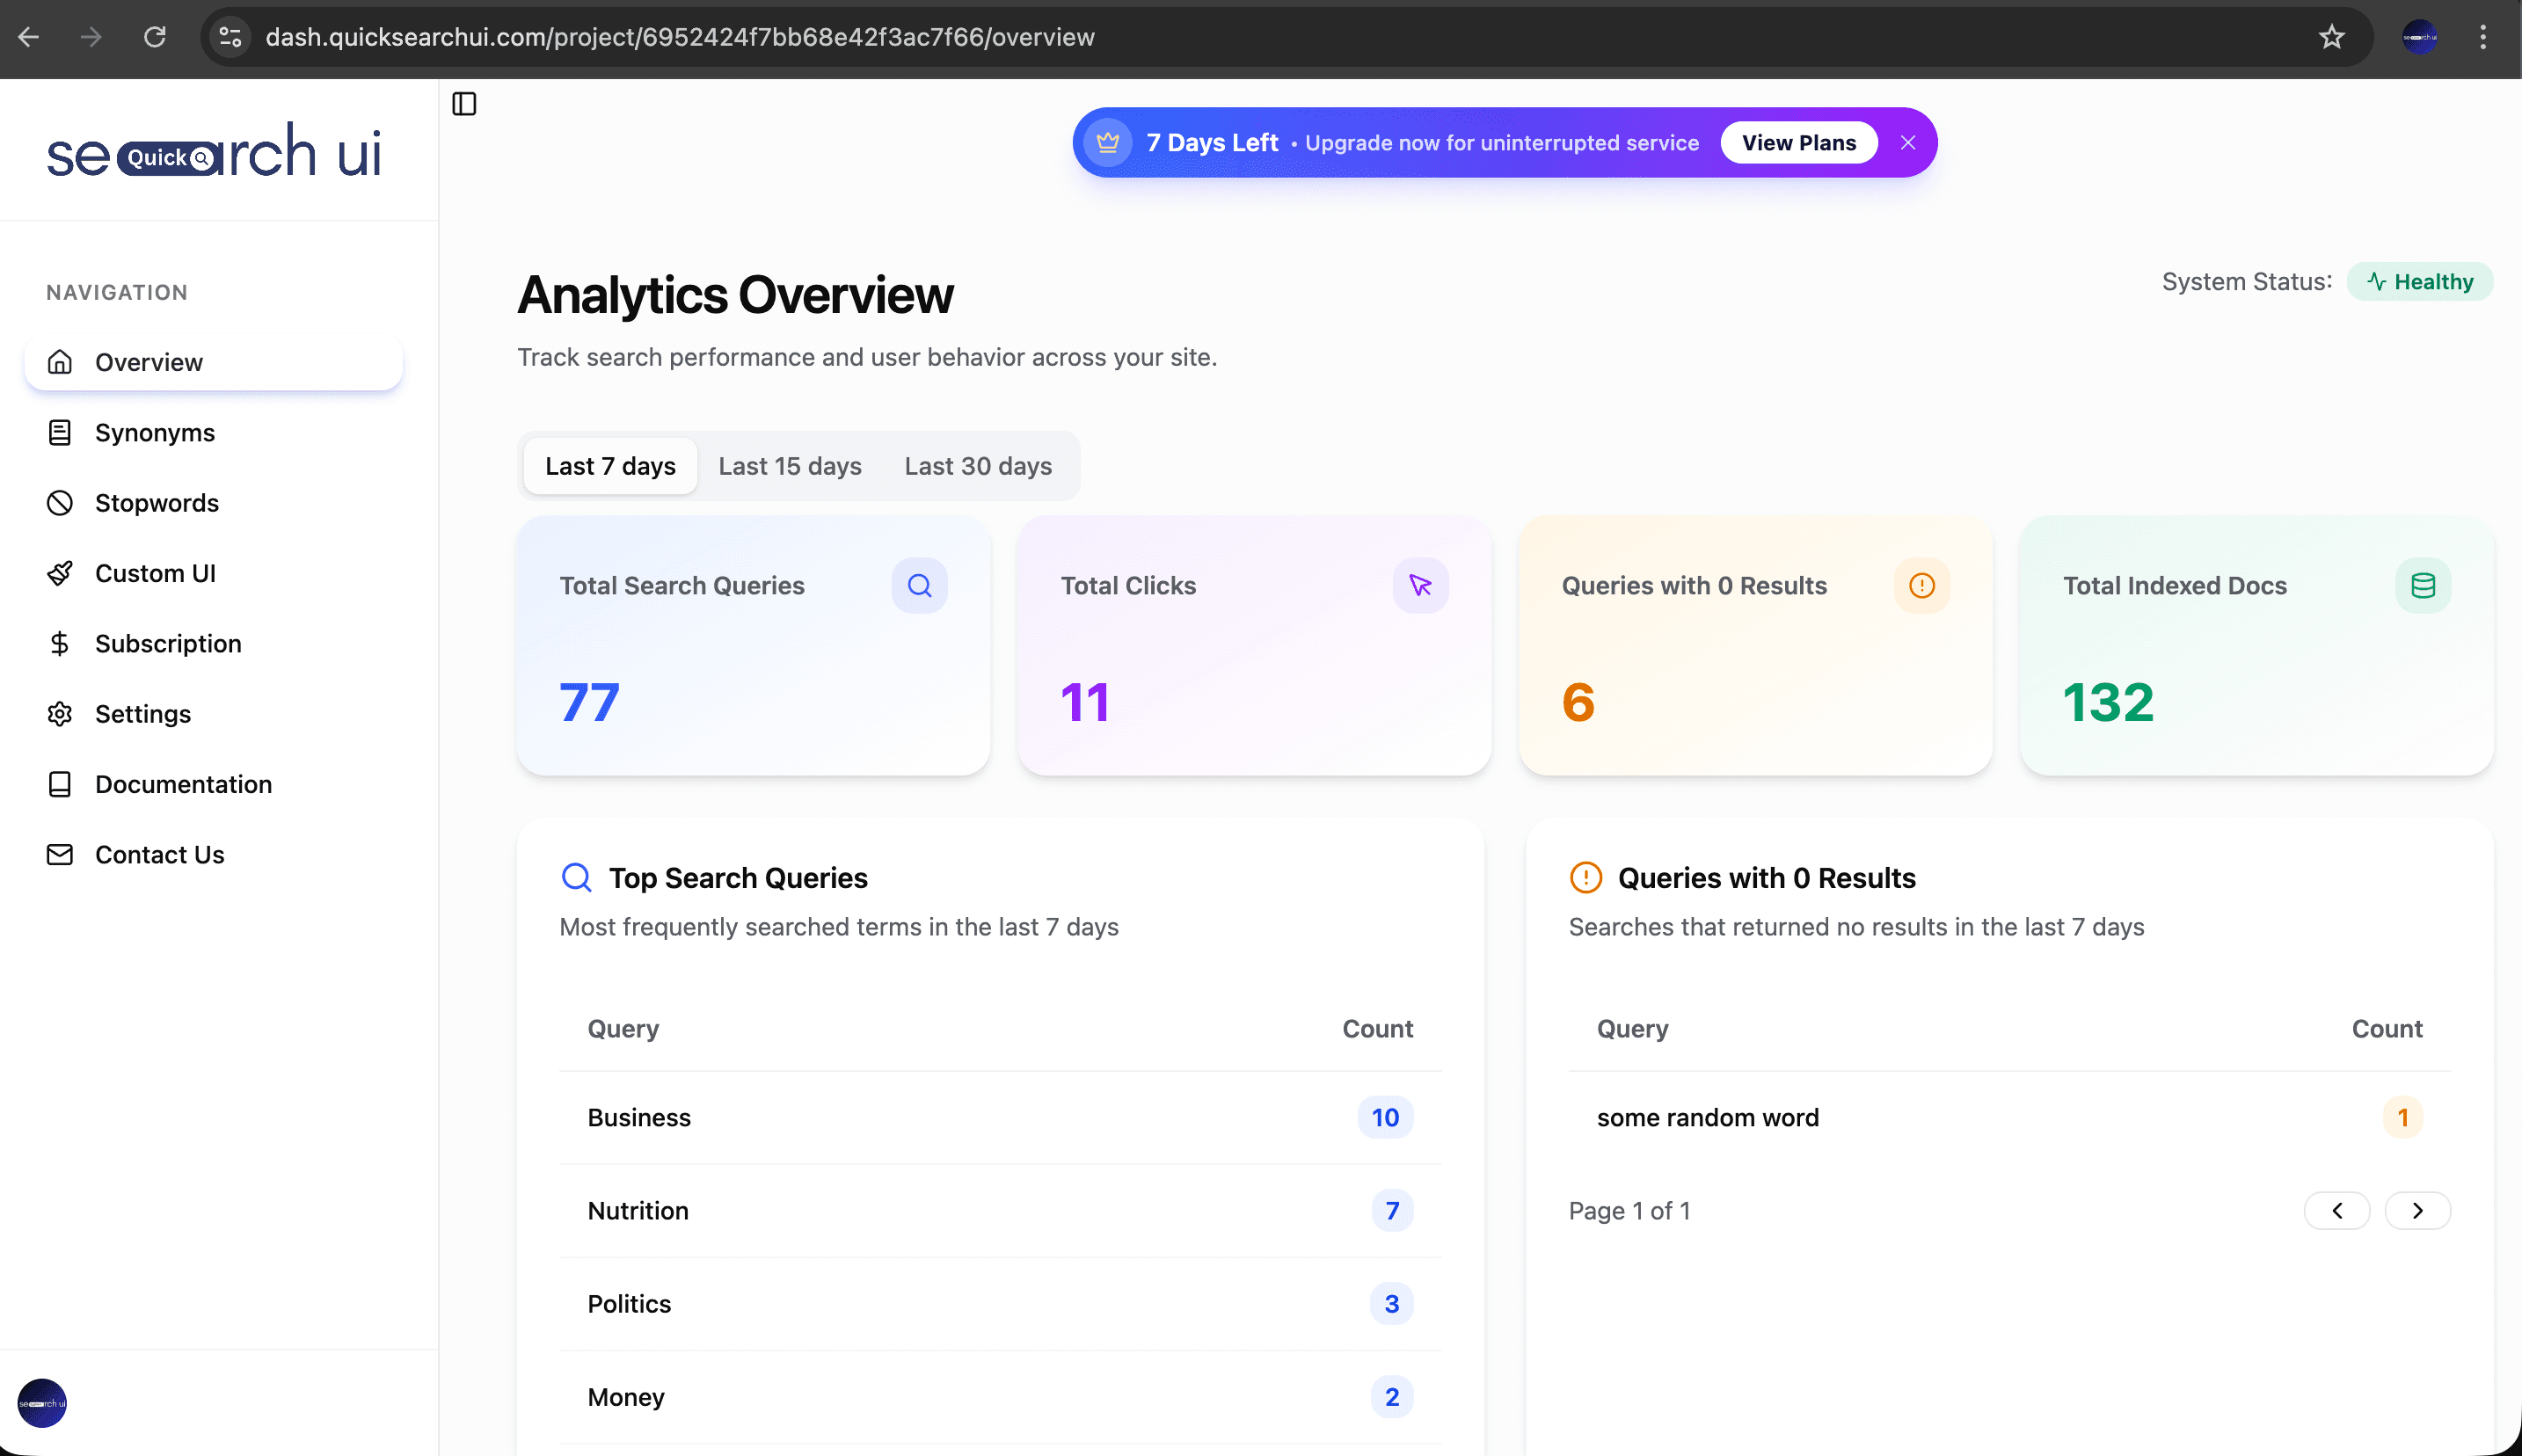
Task: Click the crown icon in the upgrade banner
Action: pos(1109,142)
